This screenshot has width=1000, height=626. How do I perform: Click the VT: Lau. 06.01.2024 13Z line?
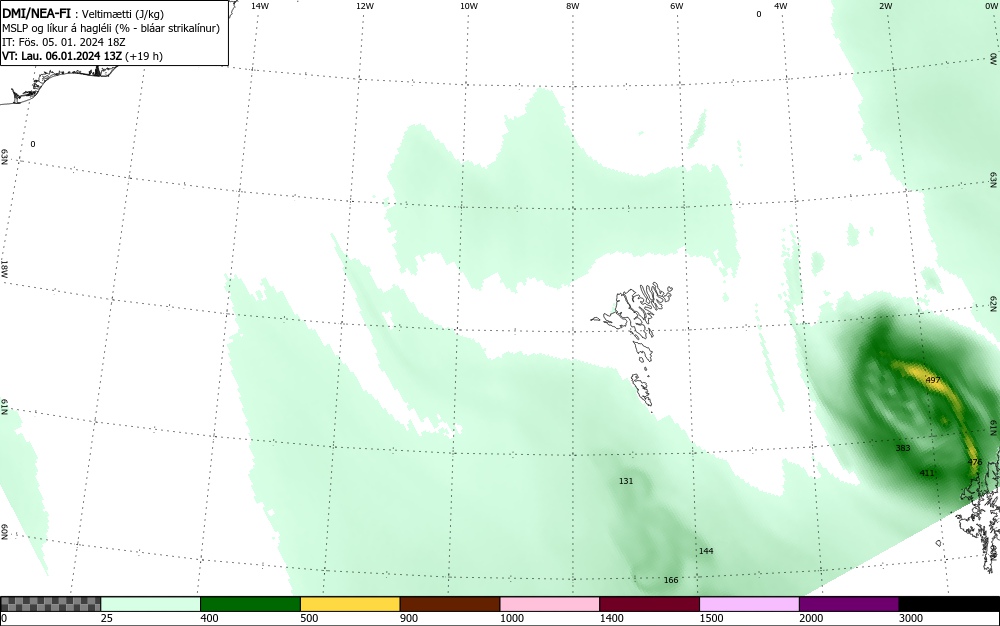click(x=82, y=56)
